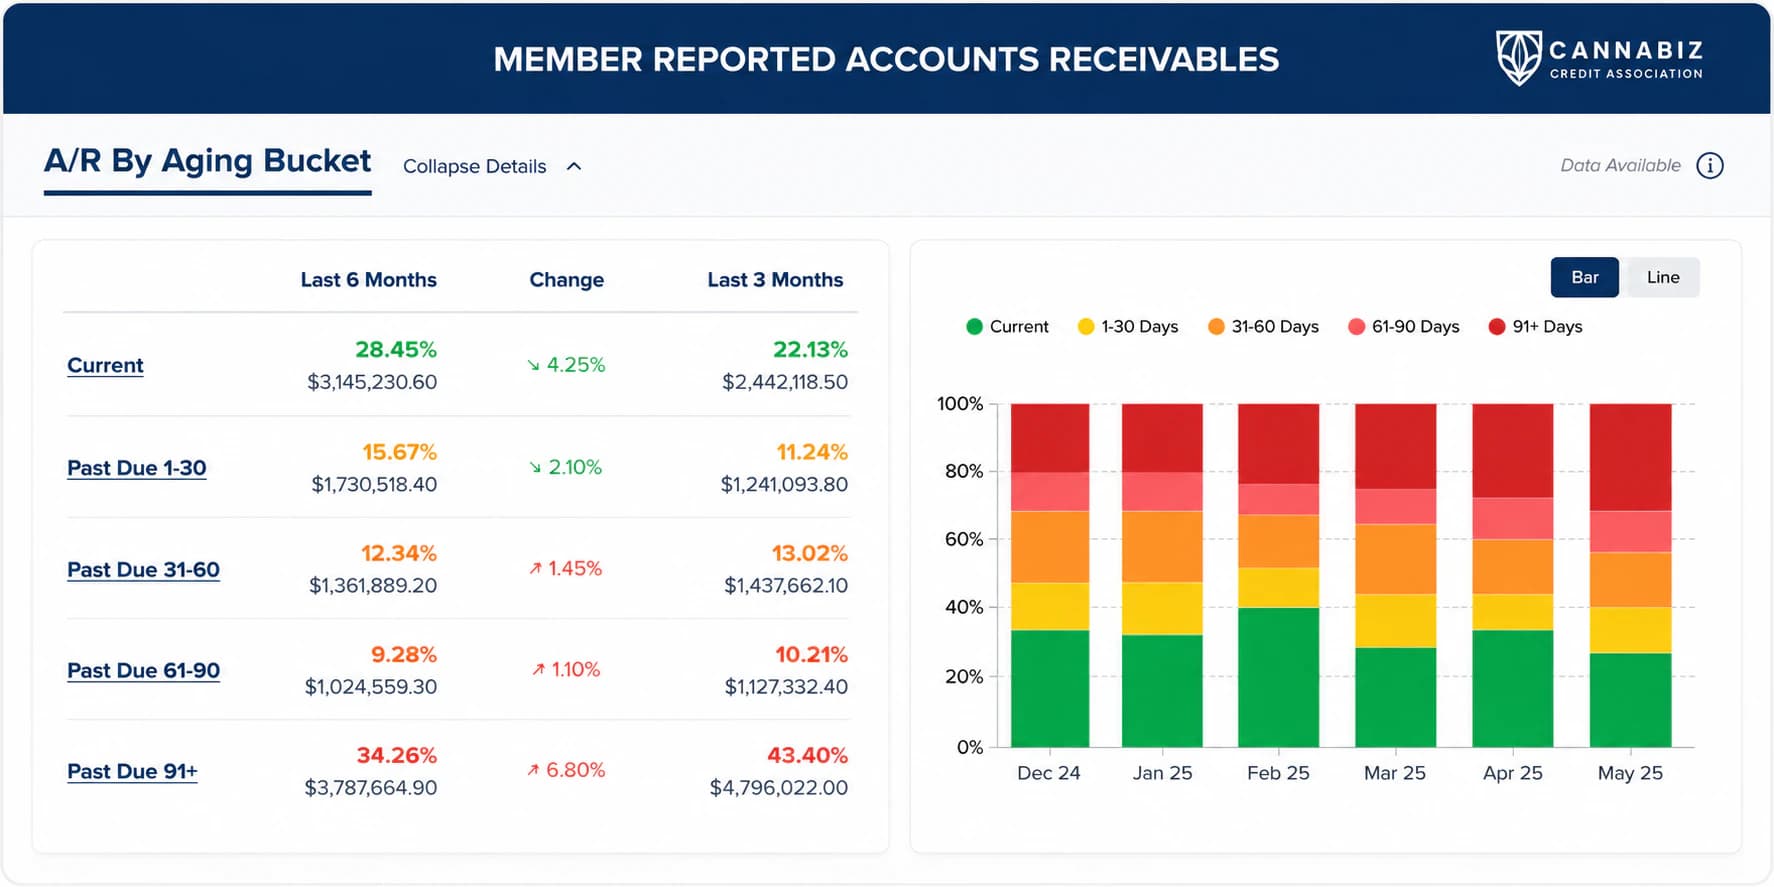Click the 10.21% value
1774x887 pixels.
tap(812, 655)
